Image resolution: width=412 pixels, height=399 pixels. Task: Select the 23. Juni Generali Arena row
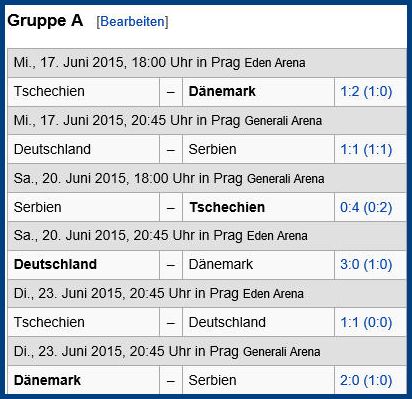pyautogui.click(x=207, y=352)
